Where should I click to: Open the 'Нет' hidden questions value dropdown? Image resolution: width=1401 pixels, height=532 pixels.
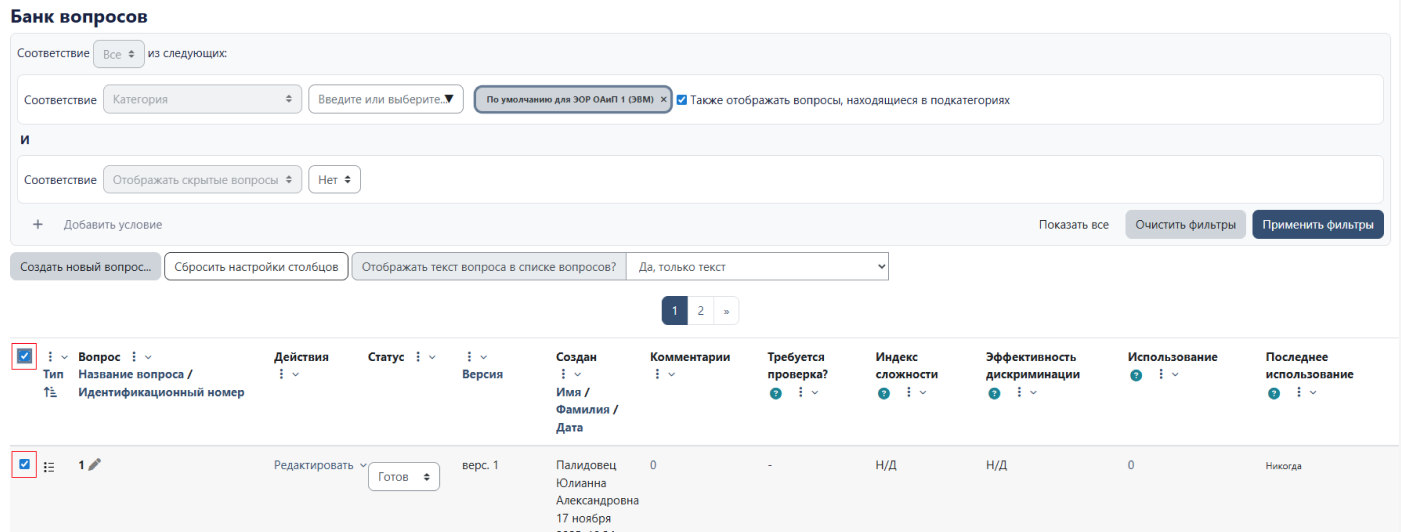334,180
